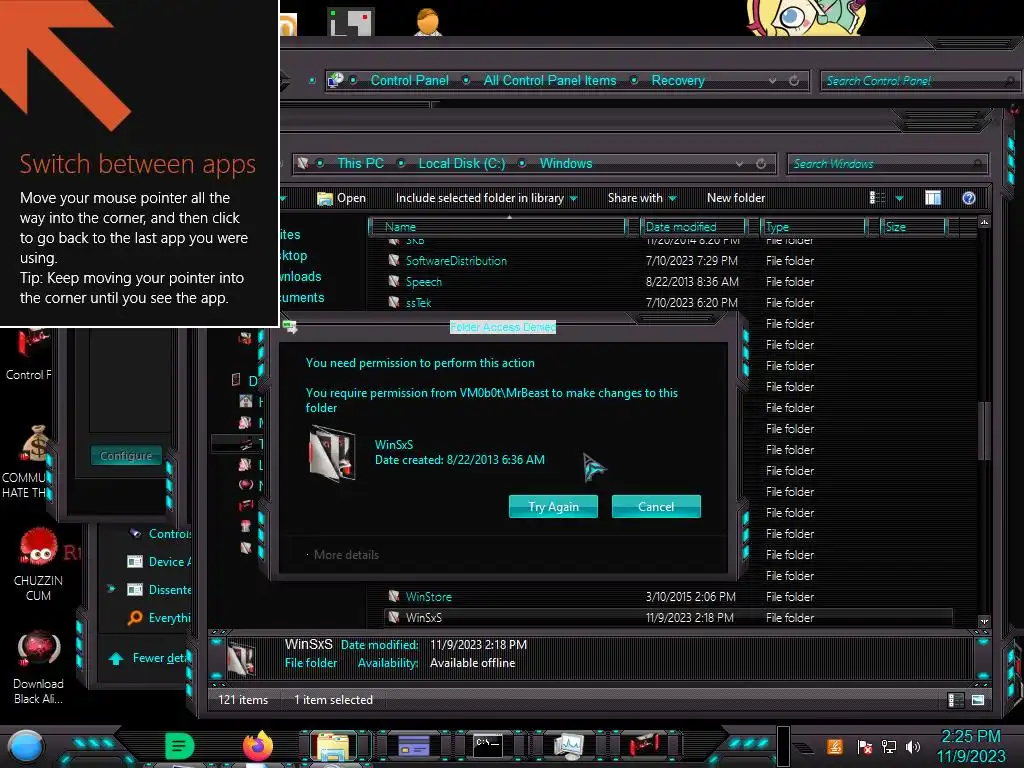Screen dimensions: 1024x768
Task: Sort by the Type column header
Action: pos(814,227)
